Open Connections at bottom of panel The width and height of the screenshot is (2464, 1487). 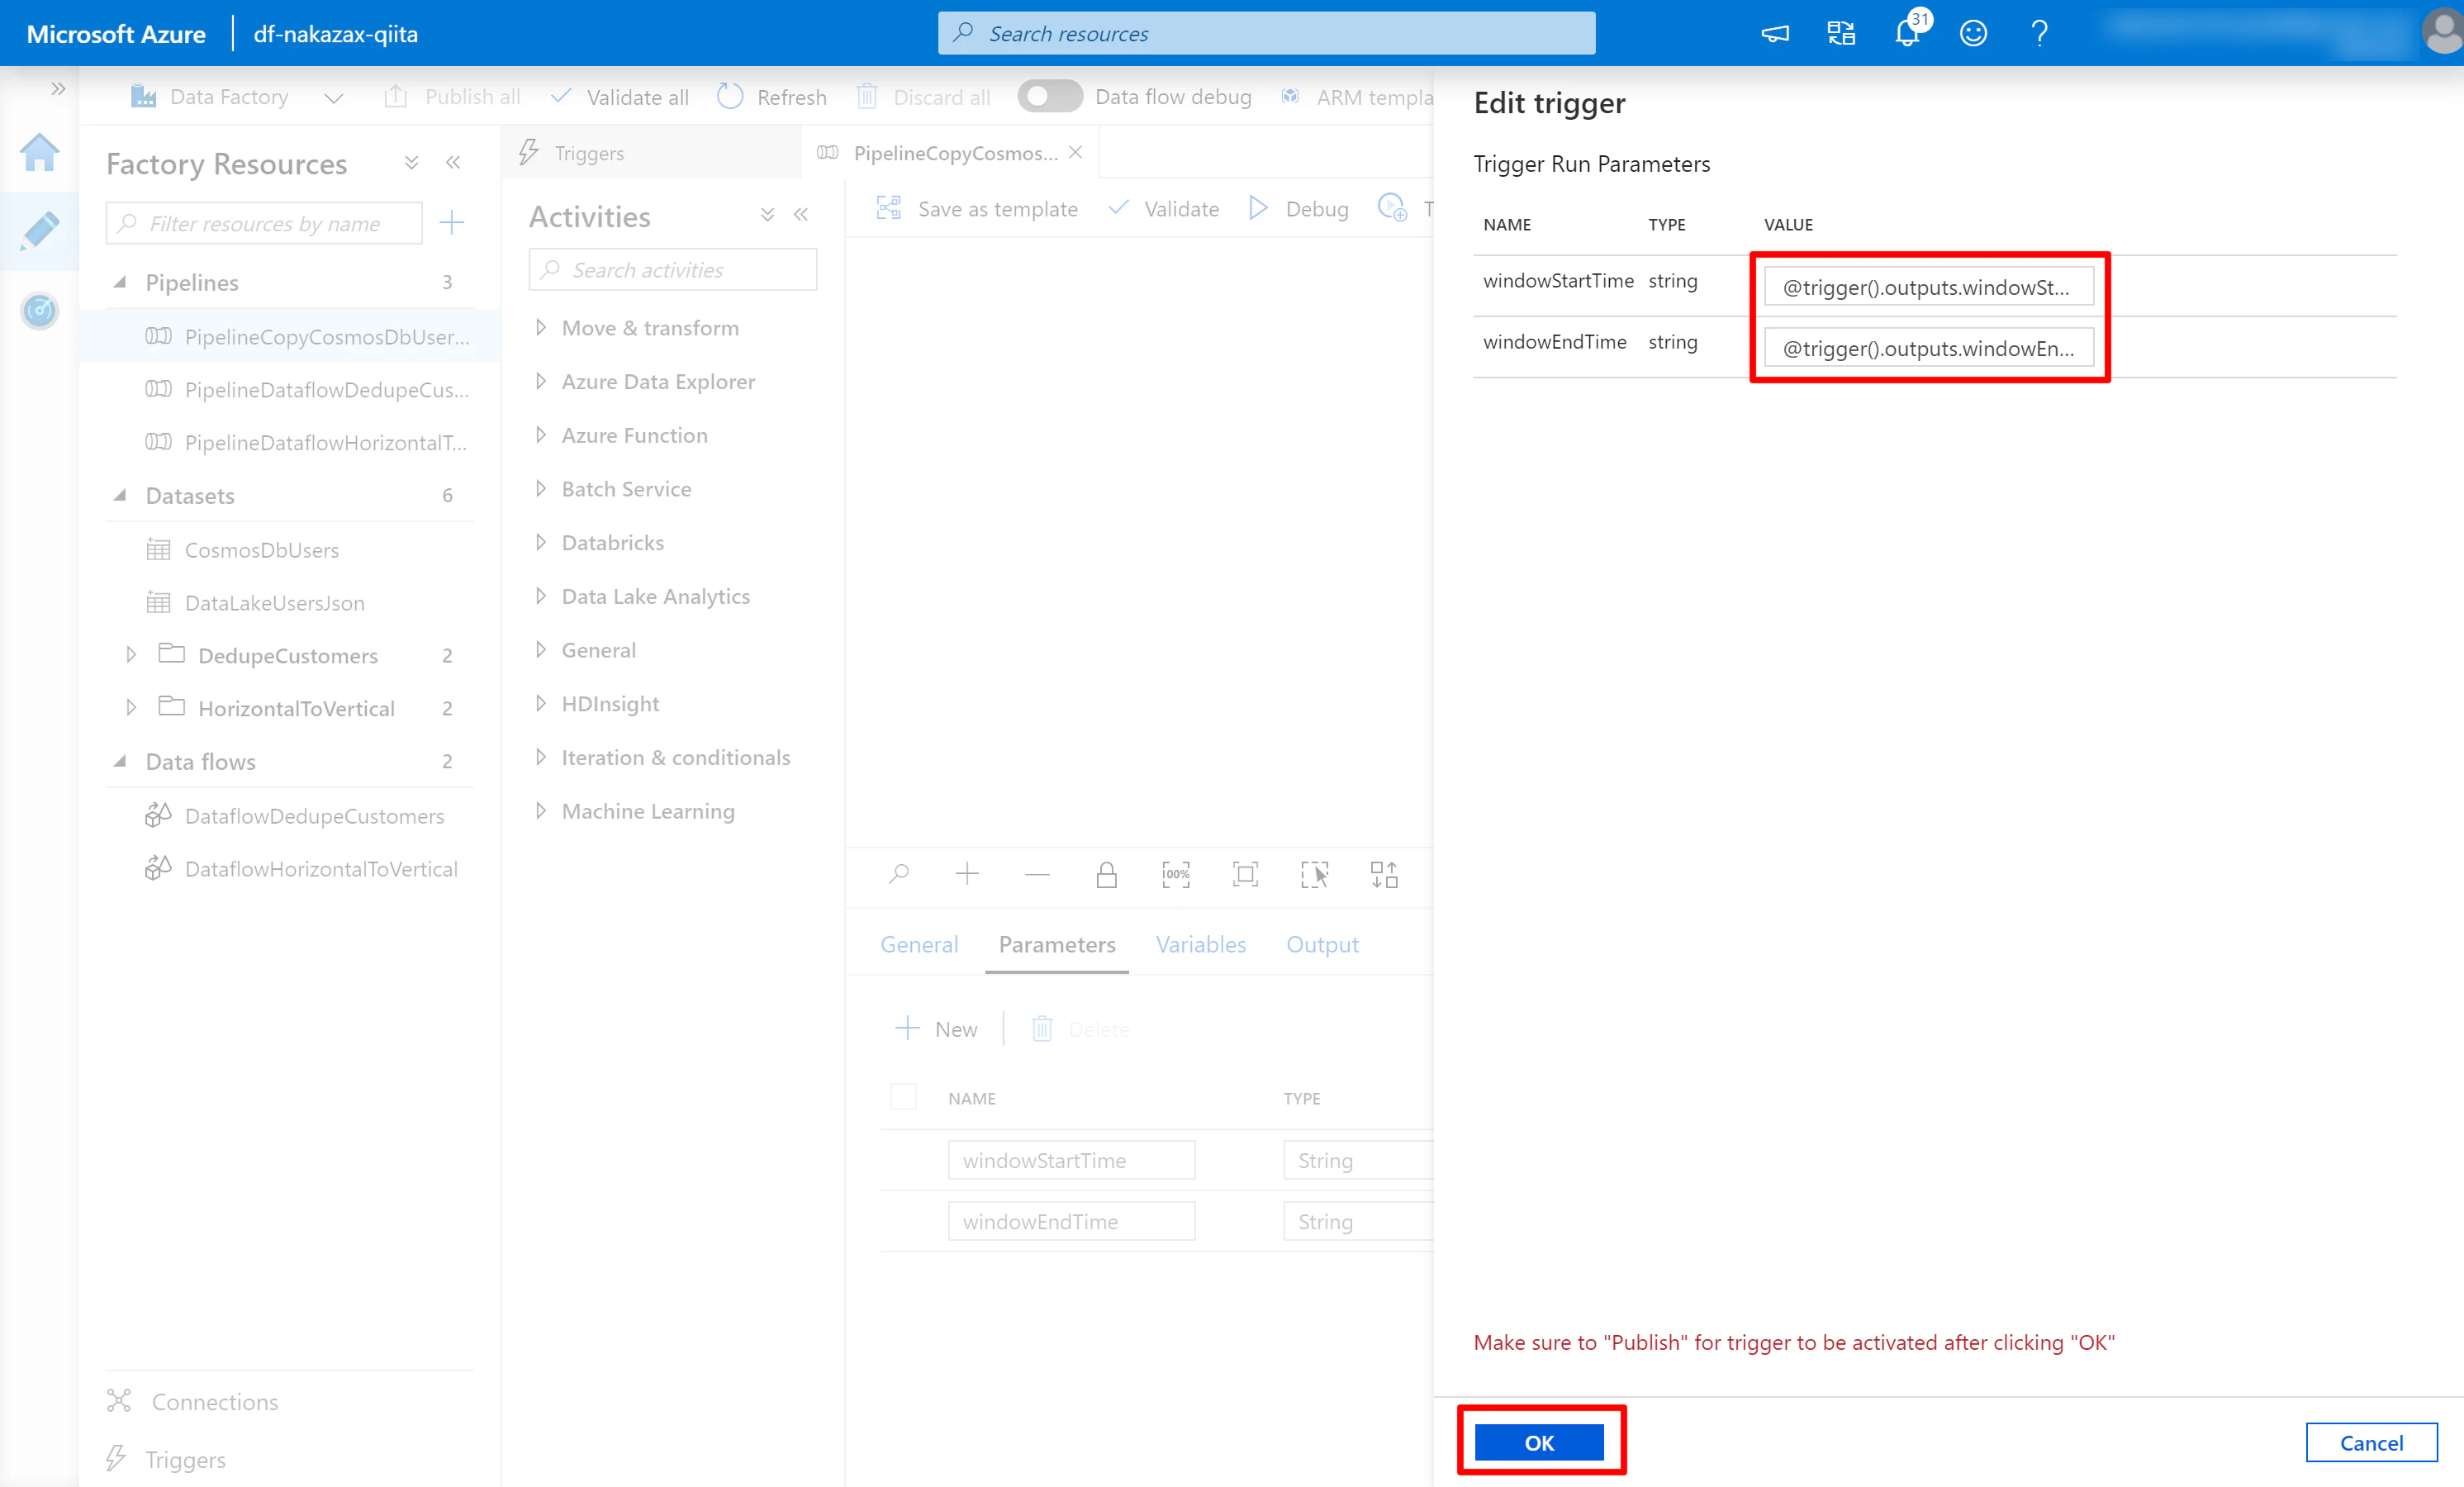(192, 1401)
